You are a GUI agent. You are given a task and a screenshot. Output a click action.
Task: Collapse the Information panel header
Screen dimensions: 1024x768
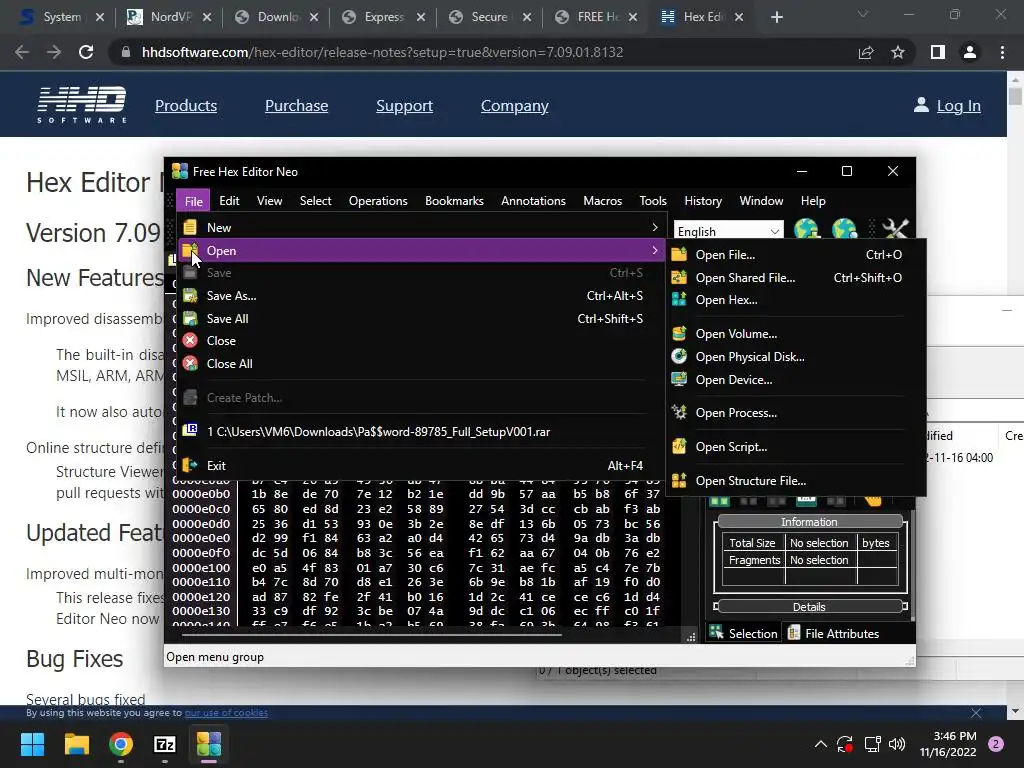[809, 522]
